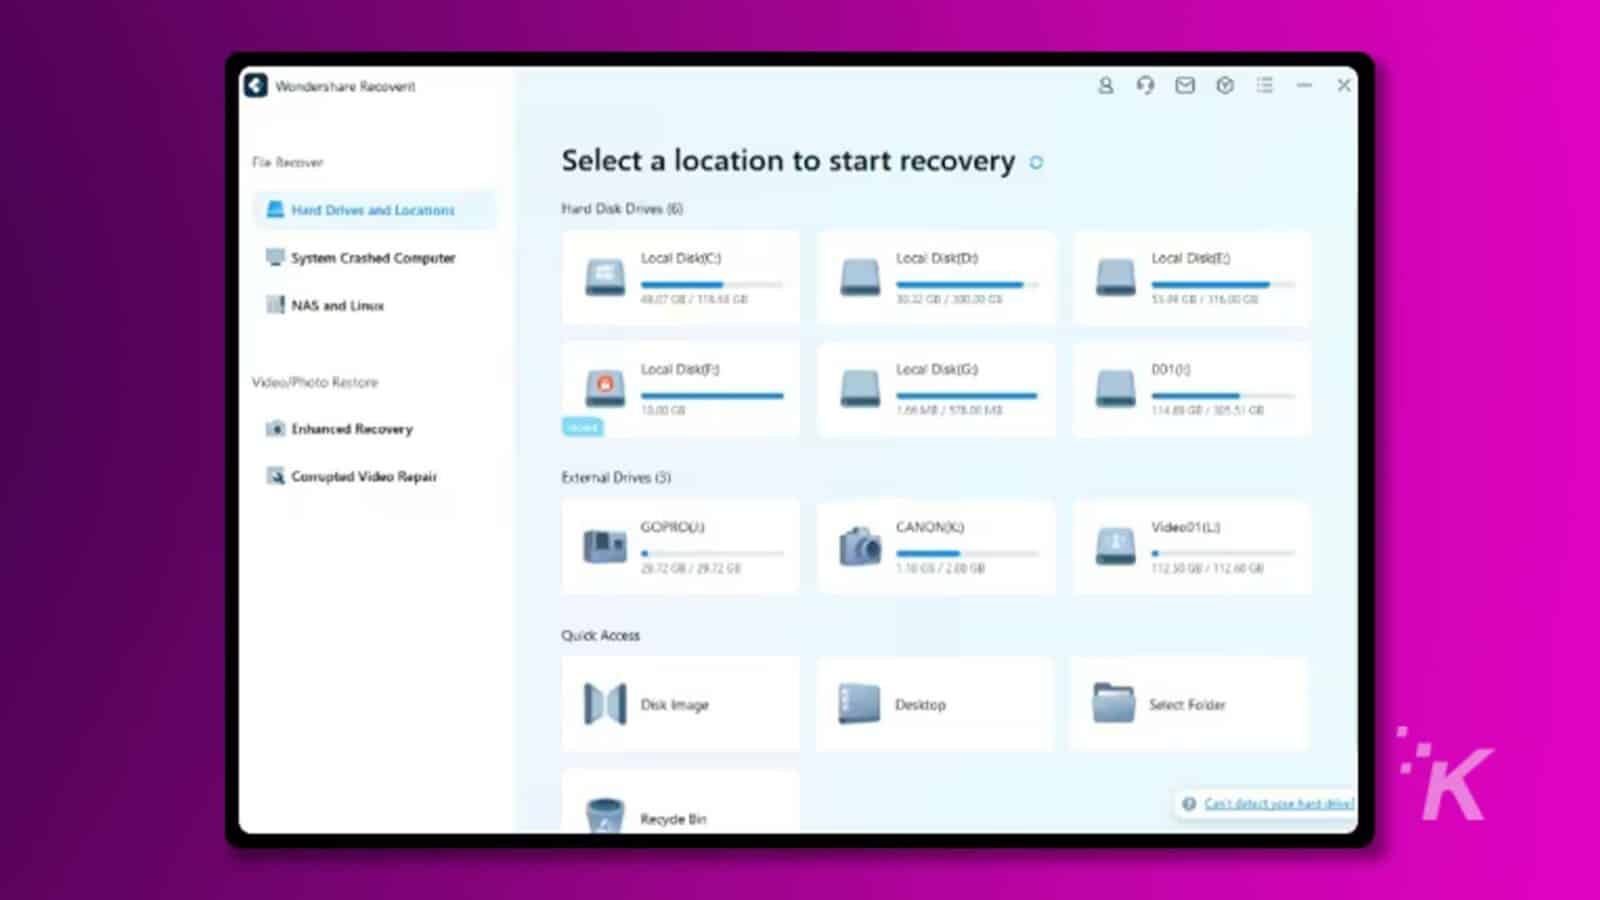Open the Disk Image option
The width and height of the screenshot is (1600, 900).
pos(681,704)
